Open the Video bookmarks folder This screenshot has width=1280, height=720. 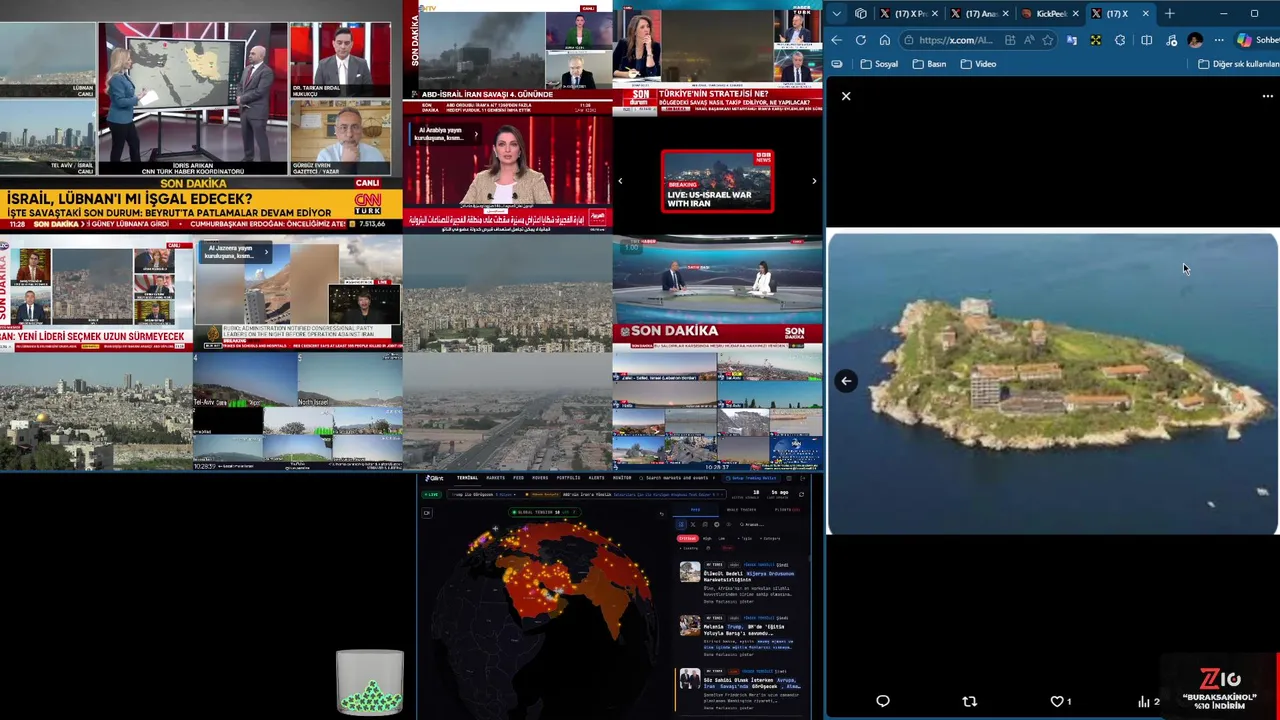[x=978, y=64]
